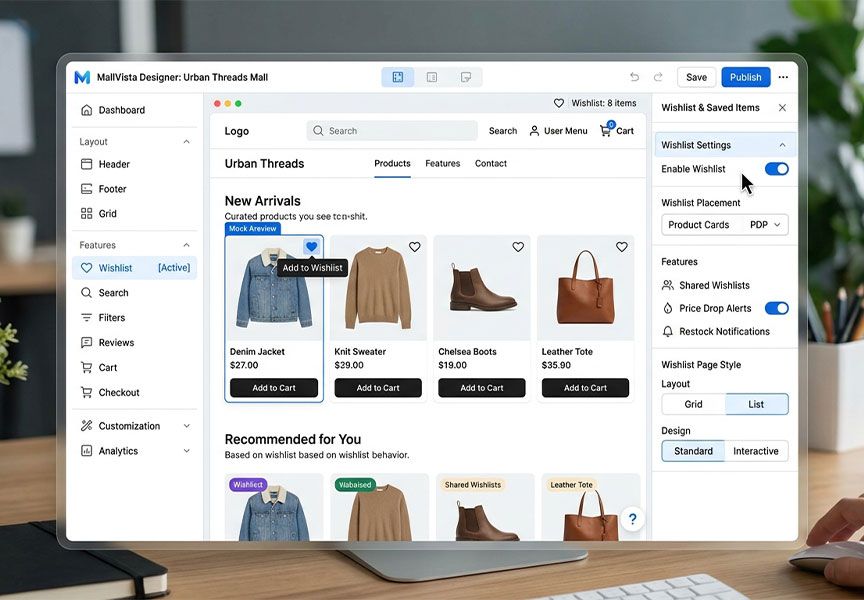864x600 pixels.
Task: Expand the Customization chevron
Action: point(186,426)
